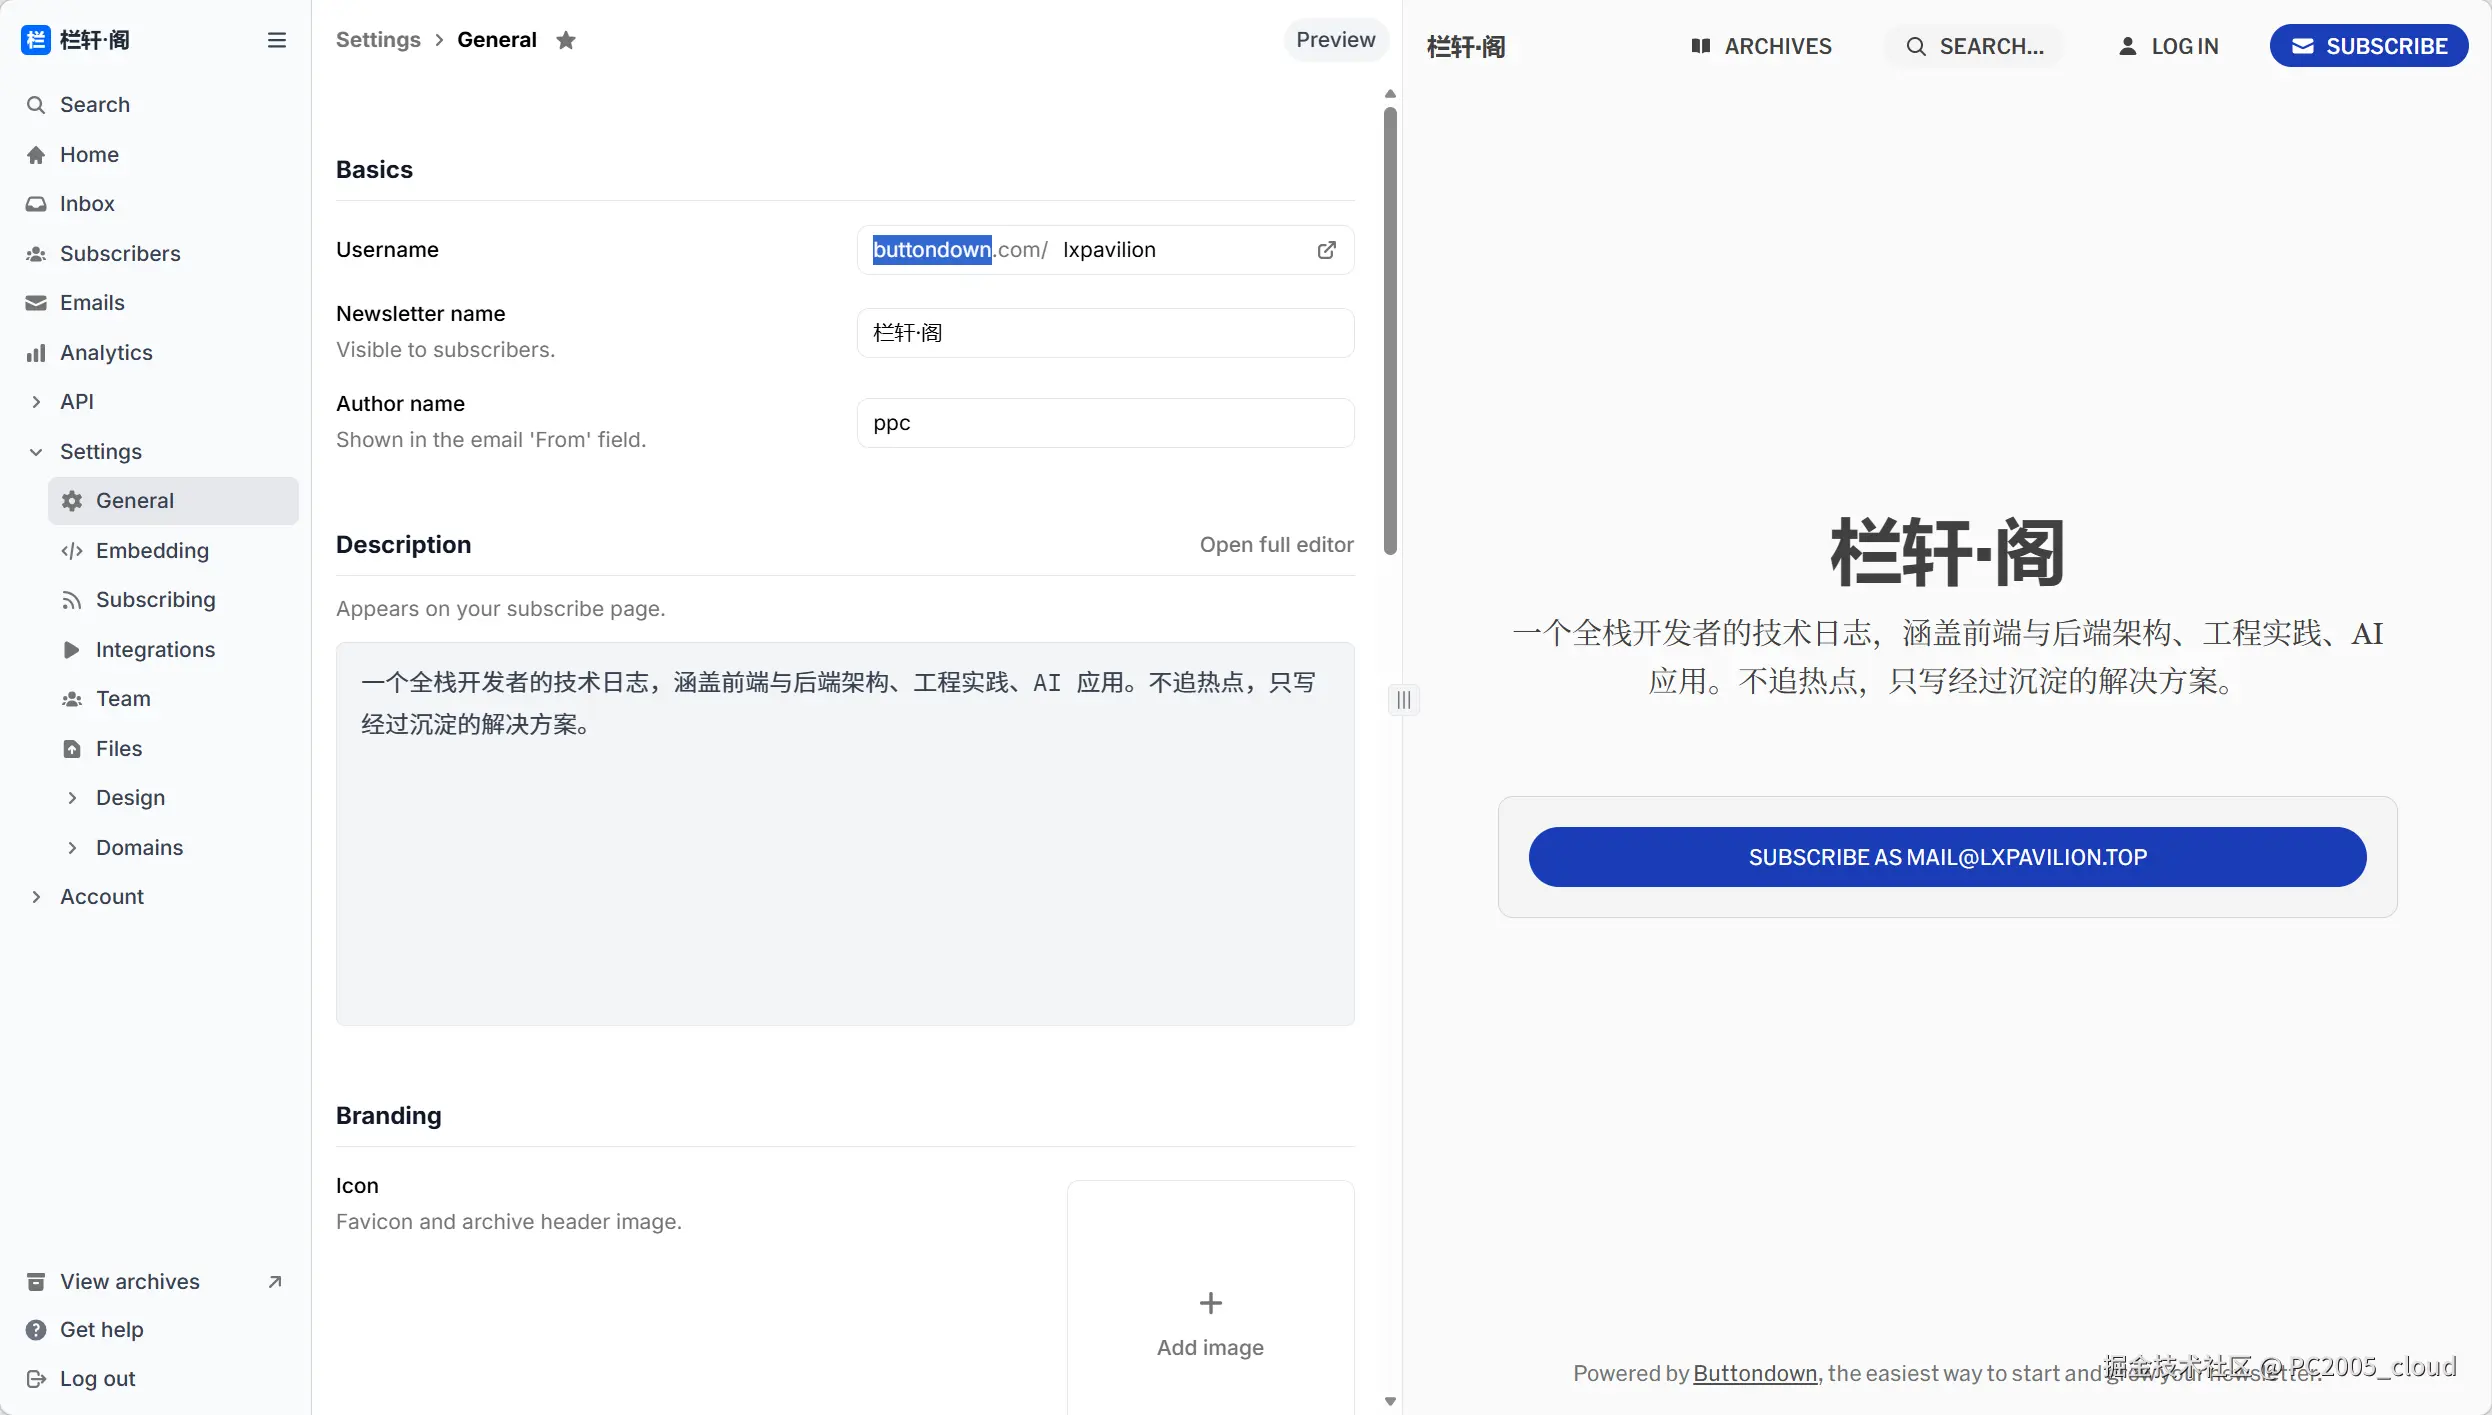
Task: Expand the Account section chevron
Action: point(36,897)
